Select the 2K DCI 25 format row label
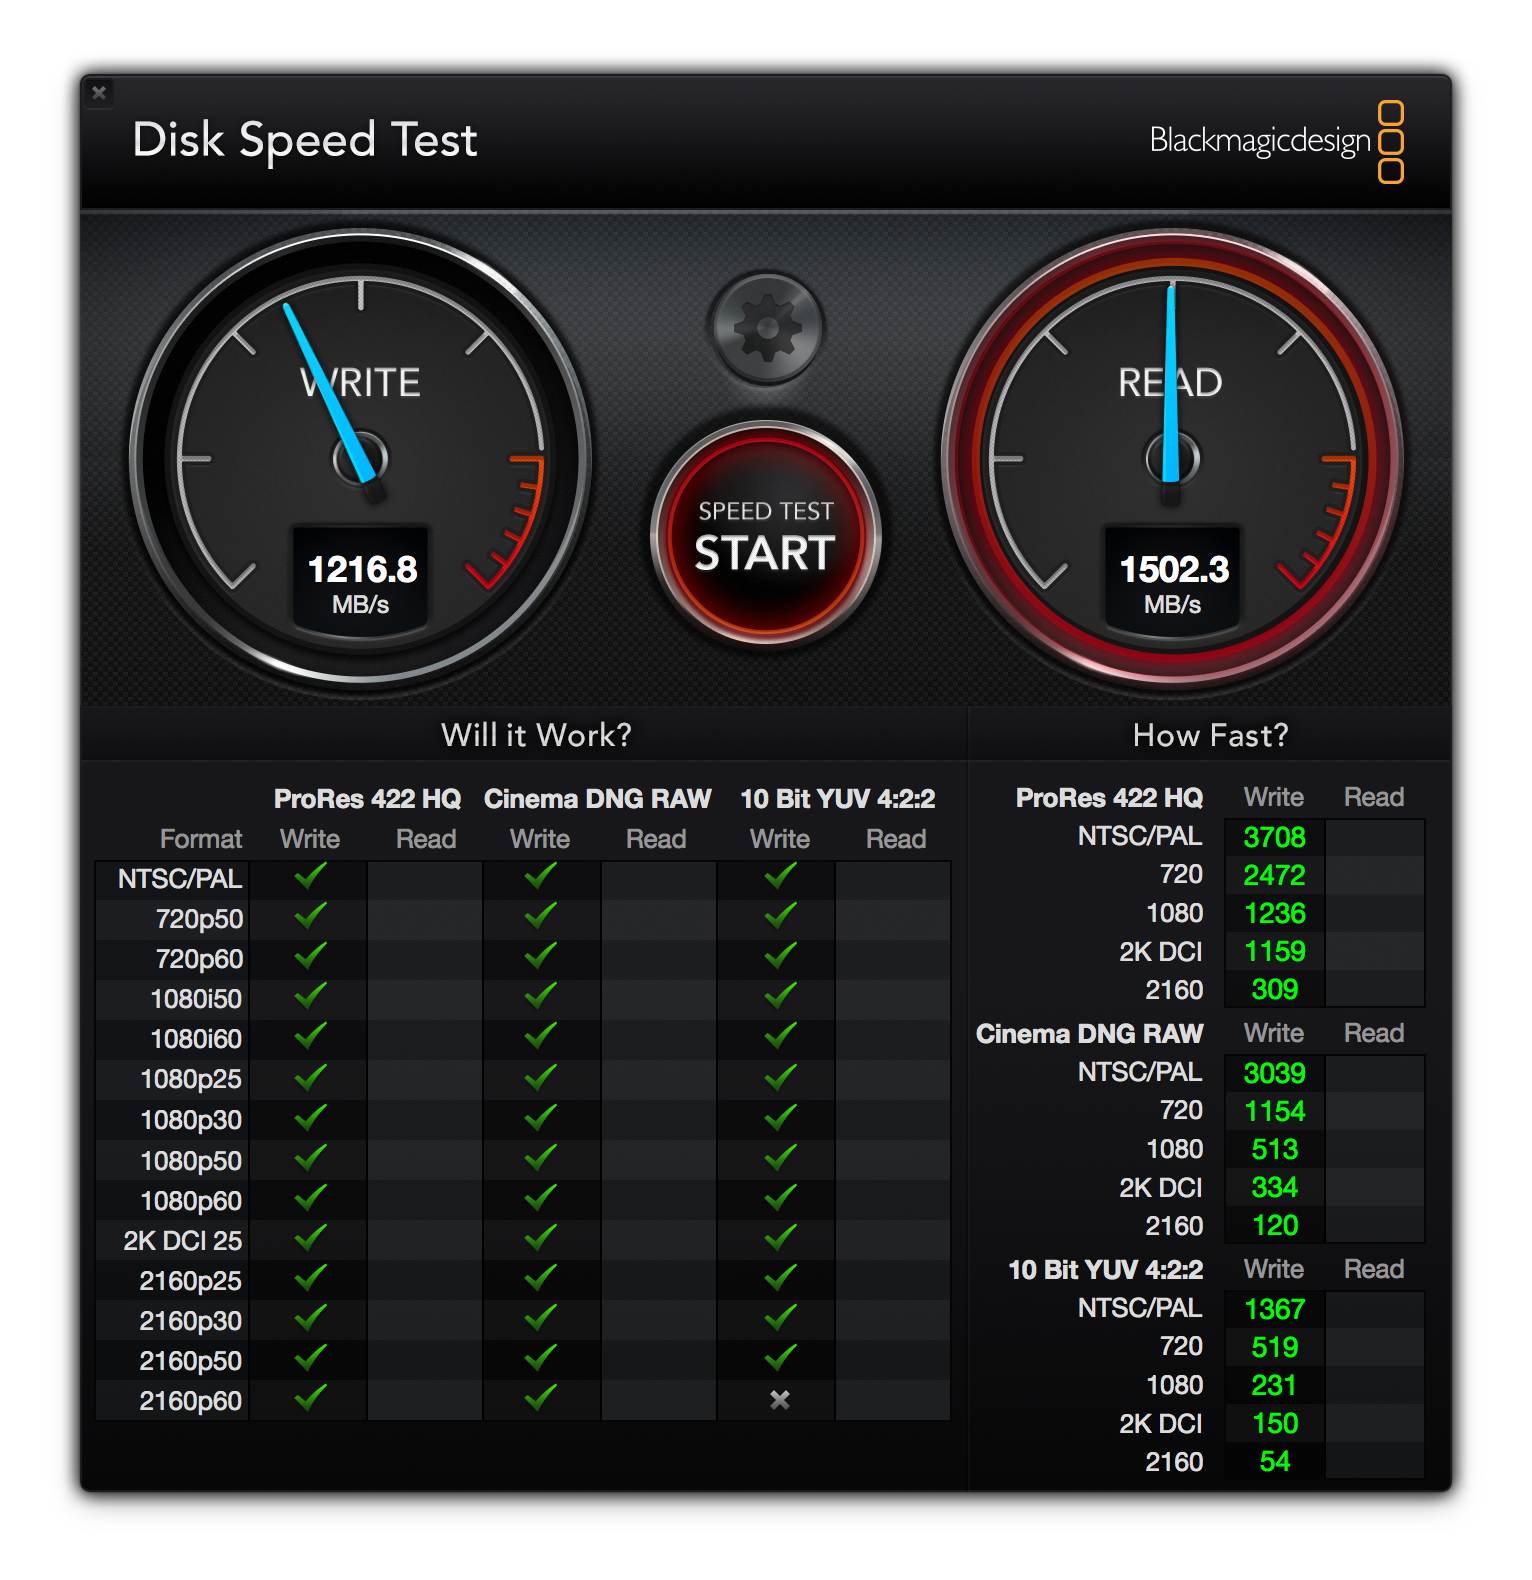 click(183, 1241)
